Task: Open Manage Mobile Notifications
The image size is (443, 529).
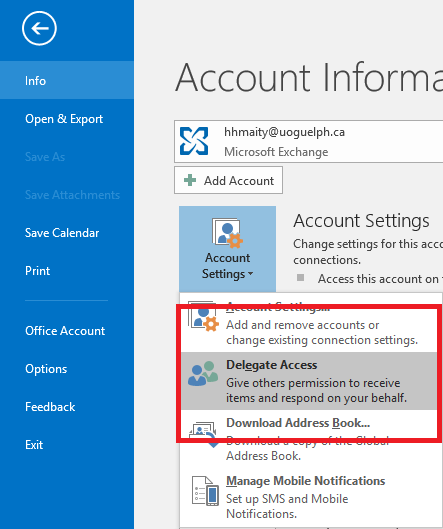Action: pos(309,497)
